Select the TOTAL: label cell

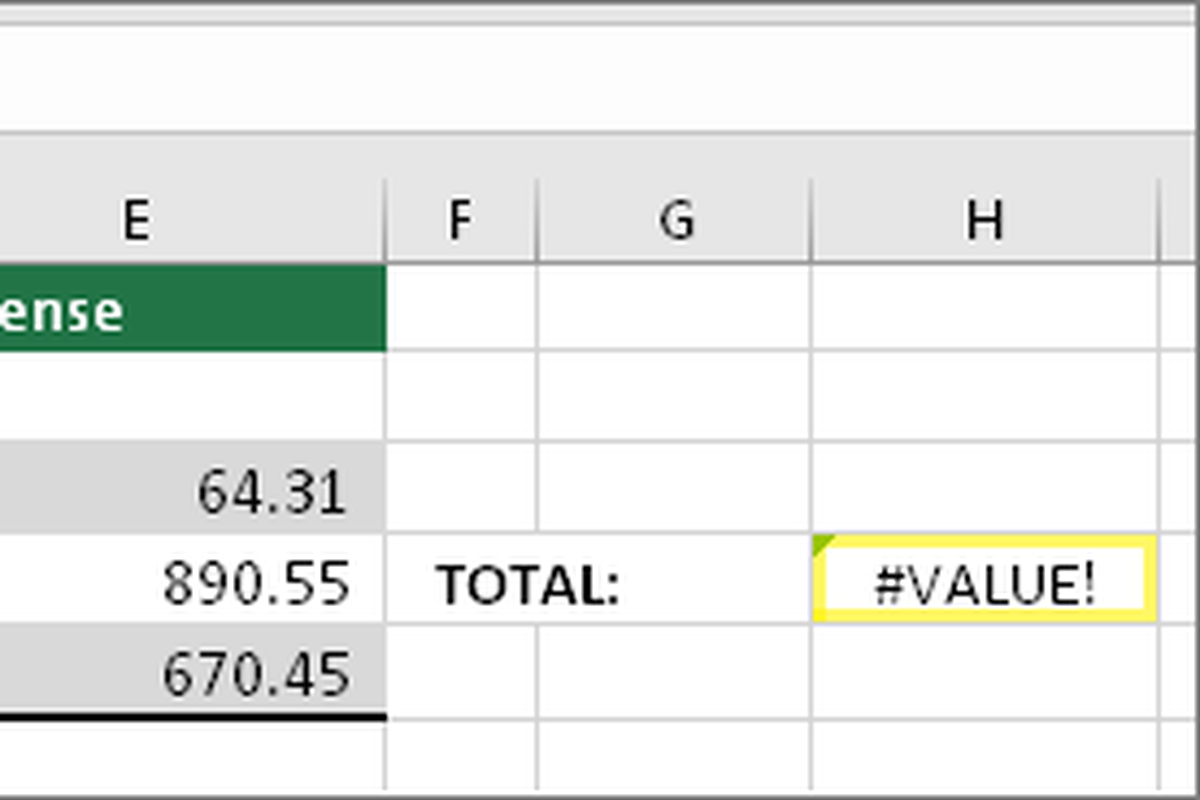(x=529, y=585)
